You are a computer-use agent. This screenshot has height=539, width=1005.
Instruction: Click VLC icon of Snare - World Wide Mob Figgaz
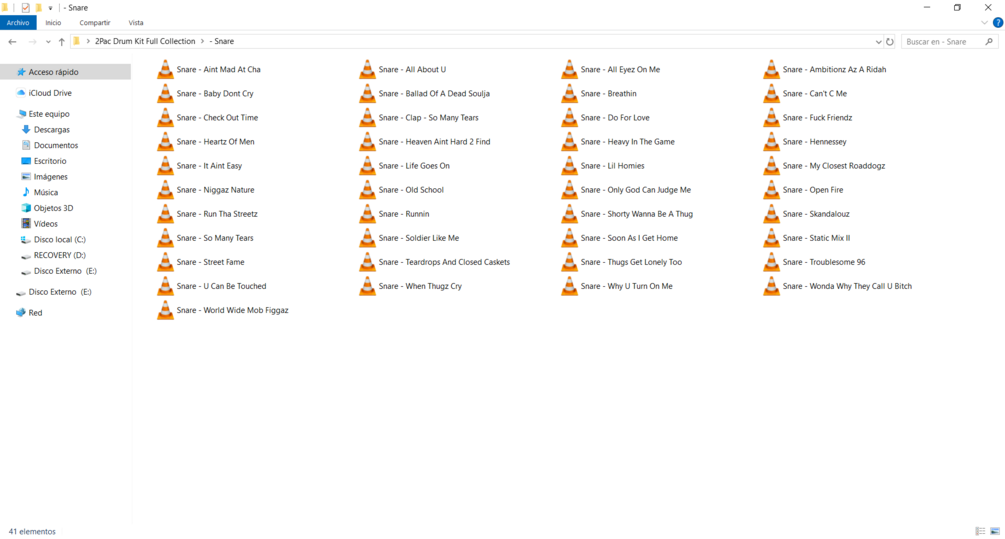tap(165, 310)
